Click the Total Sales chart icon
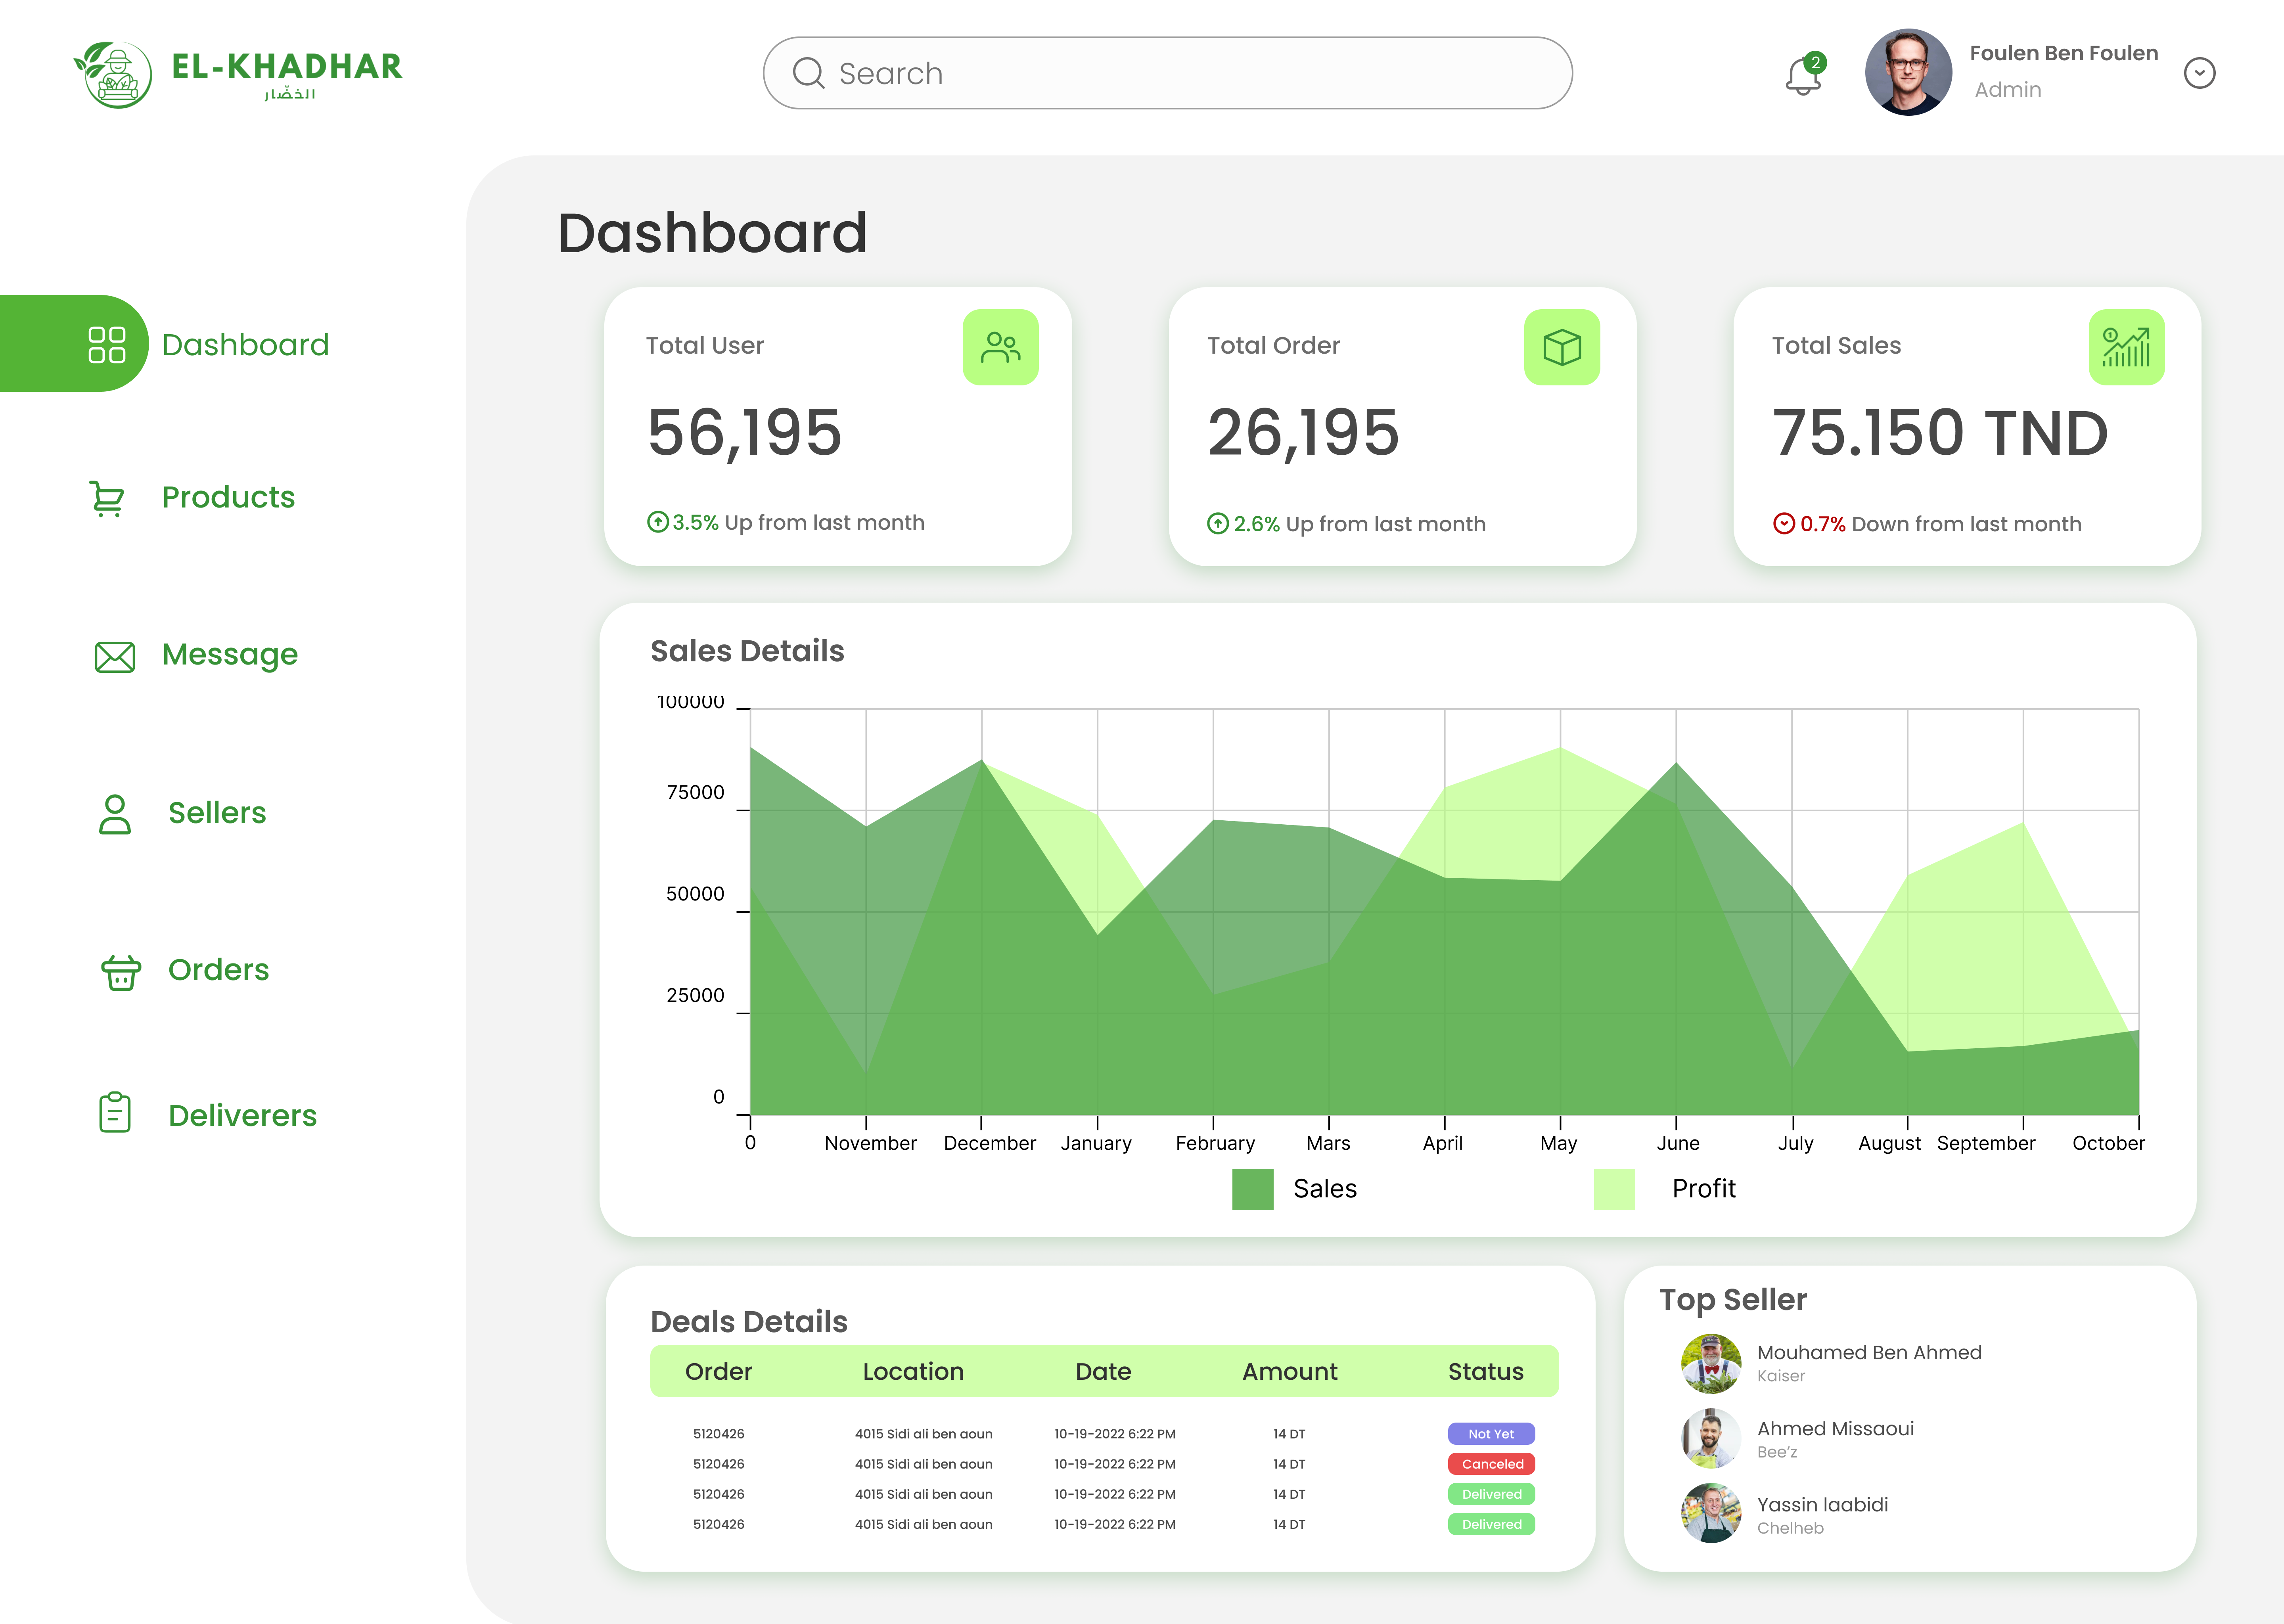Image resolution: width=2284 pixels, height=1624 pixels. (x=2126, y=347)
